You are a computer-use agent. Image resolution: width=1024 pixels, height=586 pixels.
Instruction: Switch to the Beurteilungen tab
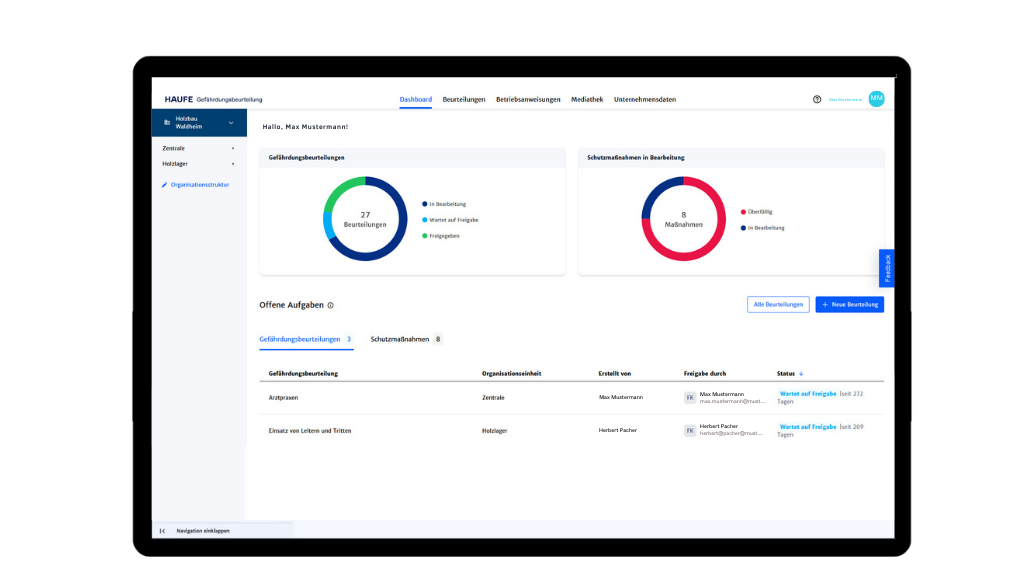[464, 99]
